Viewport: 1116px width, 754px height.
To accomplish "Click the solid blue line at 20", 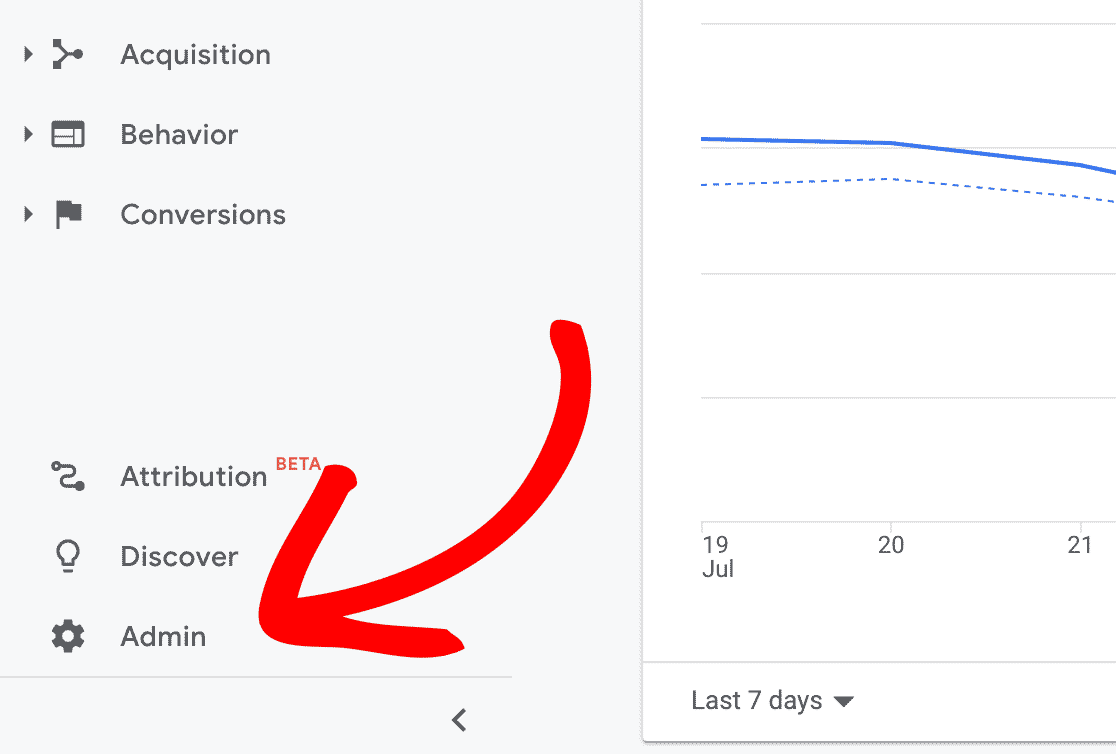I will [890, 143].
